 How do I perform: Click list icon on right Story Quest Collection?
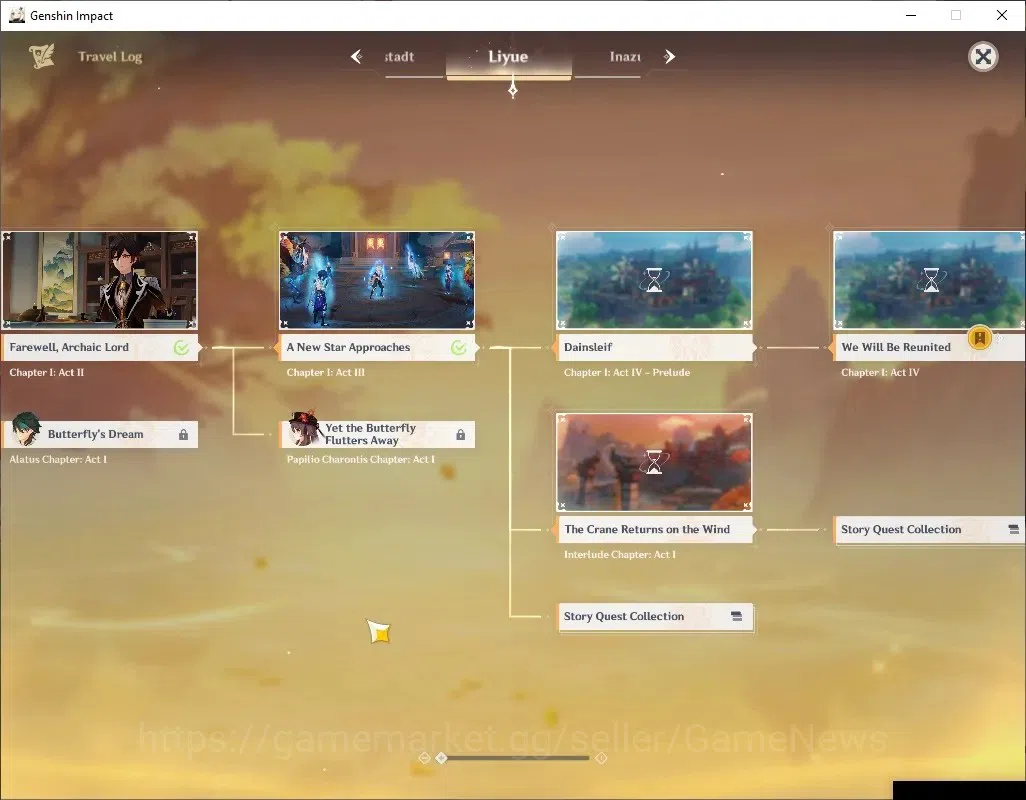tap(1014, 529)
